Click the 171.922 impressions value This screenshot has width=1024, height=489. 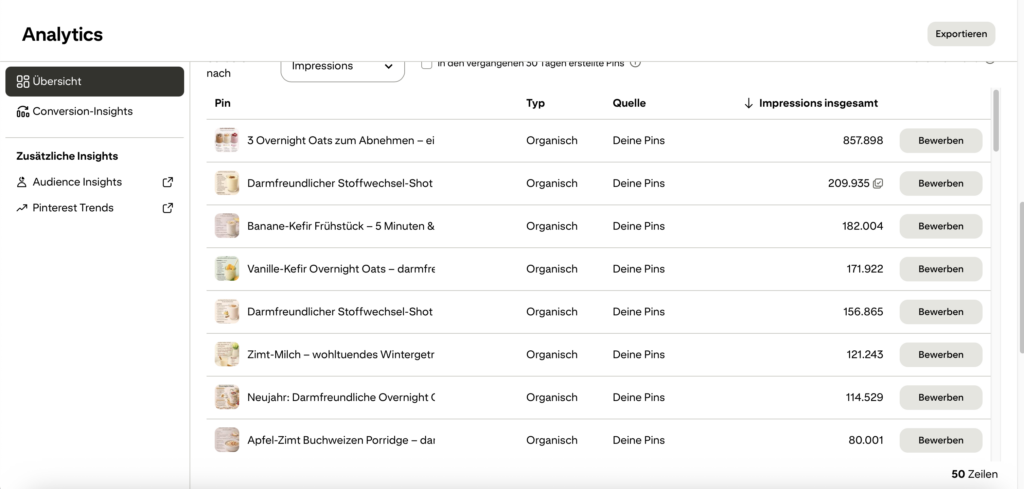(x=863, y=269)
